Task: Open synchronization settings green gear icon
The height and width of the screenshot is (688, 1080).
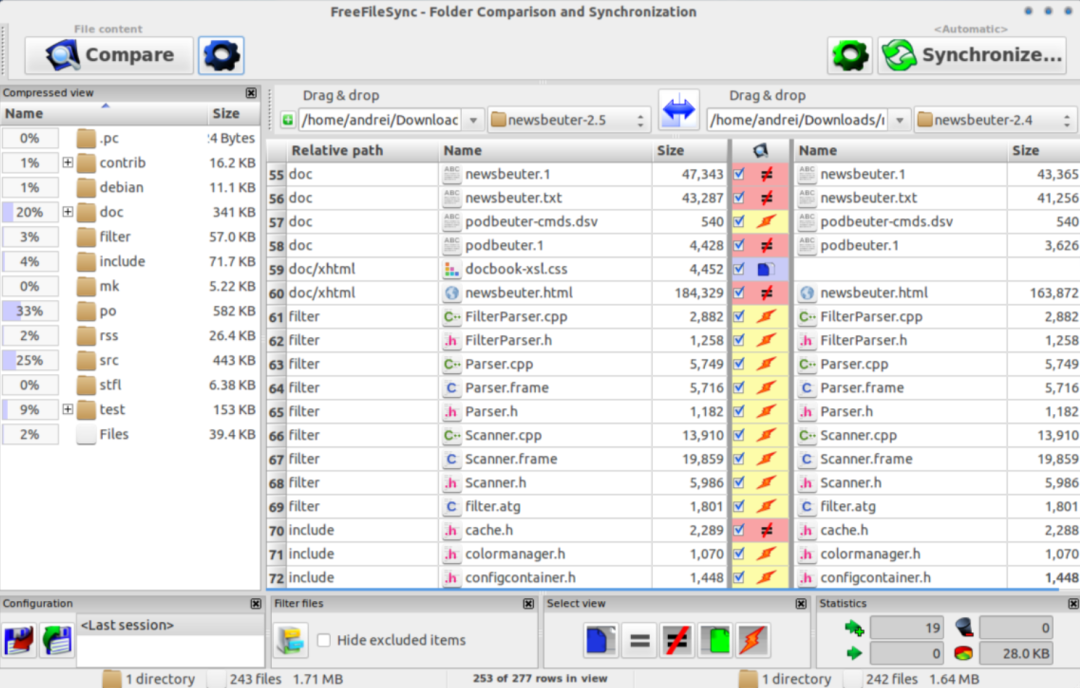Action: [x=850, y=55]
